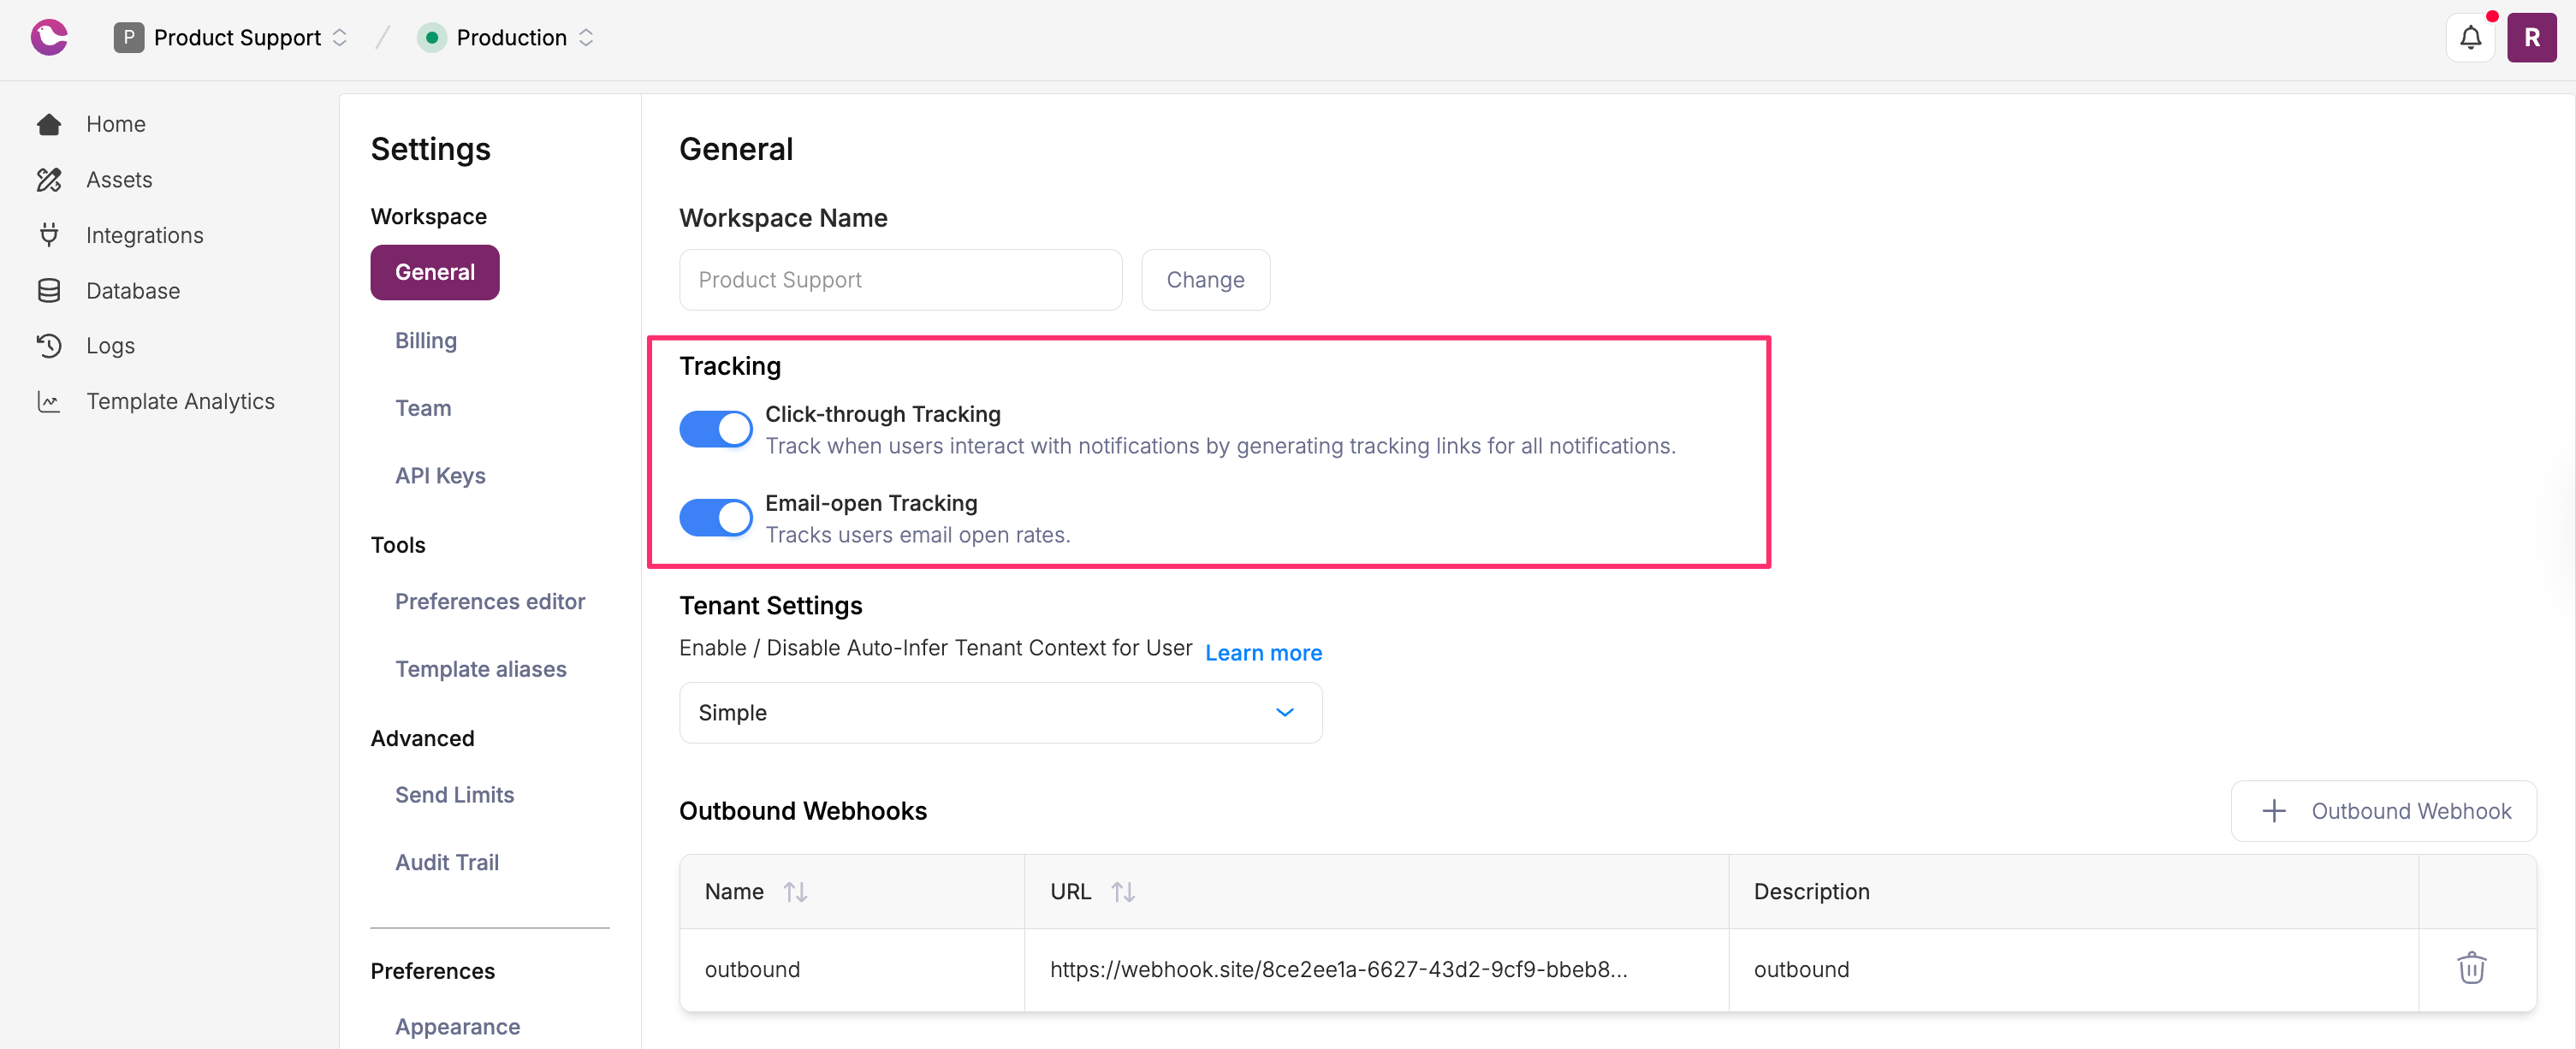
Task: Open the notifications bell
Action: pos(2470,38)
